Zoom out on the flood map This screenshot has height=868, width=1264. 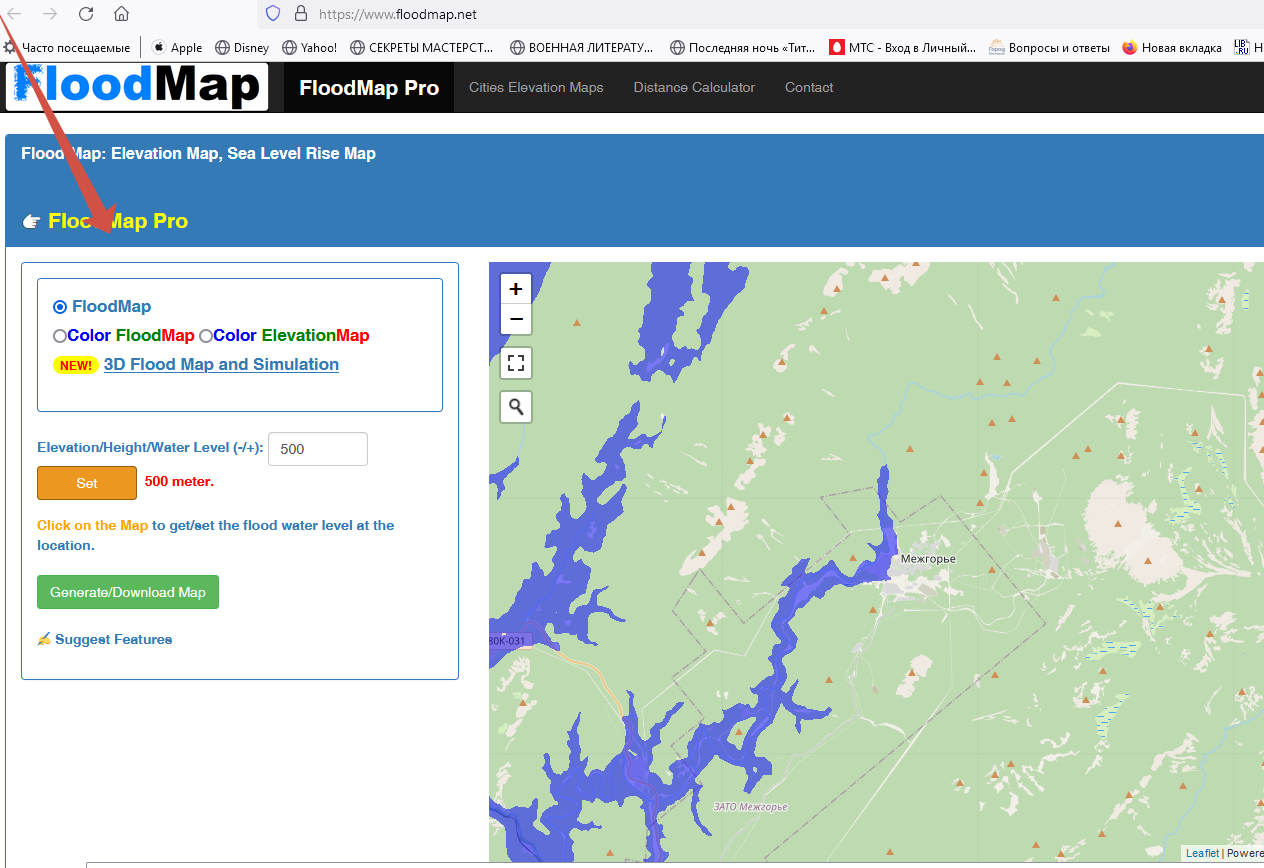[x=516, y=319]
